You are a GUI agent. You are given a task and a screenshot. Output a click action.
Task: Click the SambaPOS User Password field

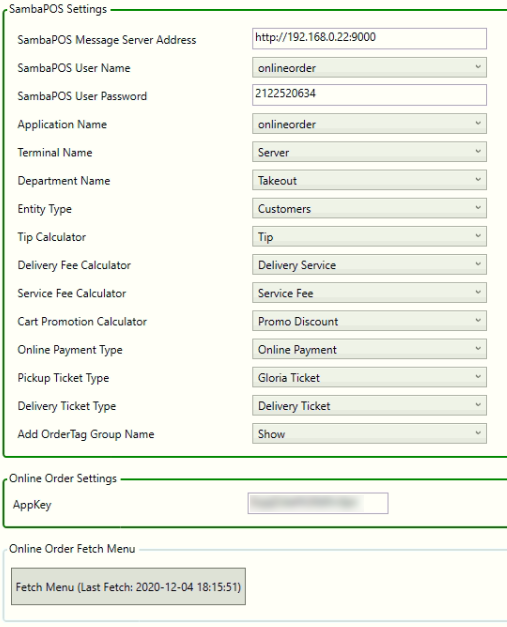(x=369, y=95)
